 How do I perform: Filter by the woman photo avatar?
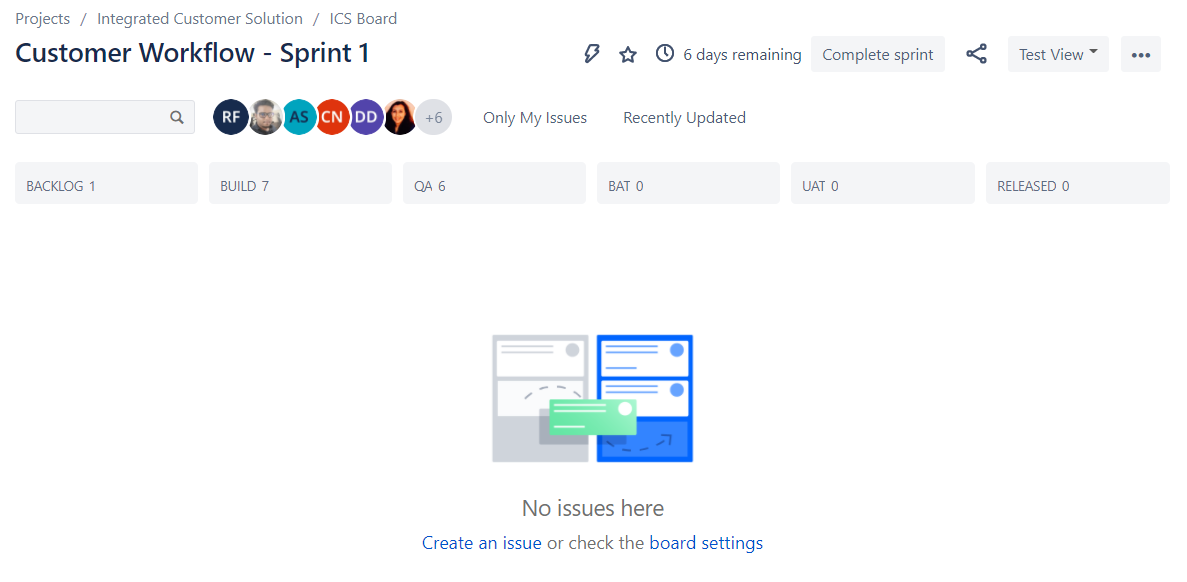click(400, 117)
